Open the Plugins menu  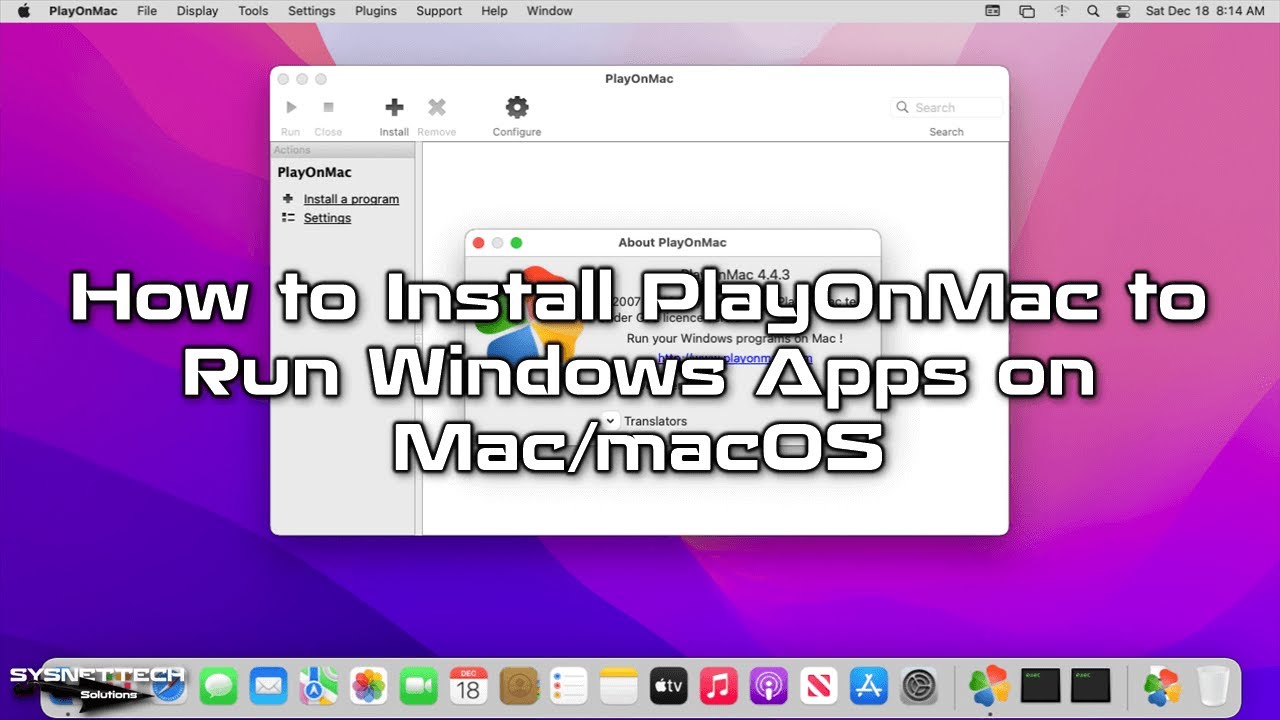point(376,11)
